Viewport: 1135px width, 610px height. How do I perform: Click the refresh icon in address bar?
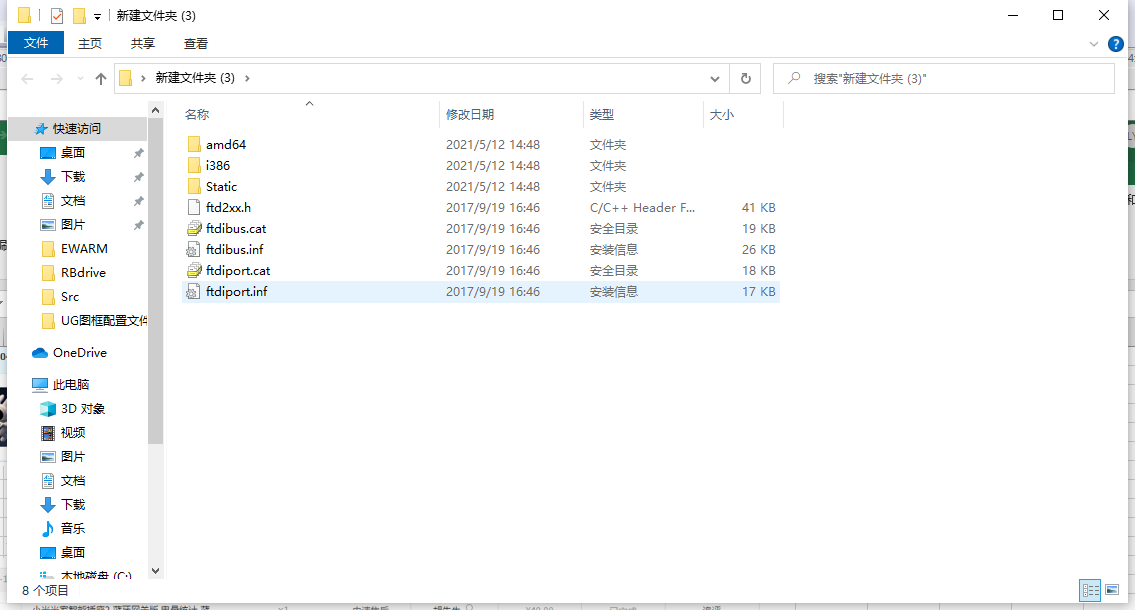(x=745, y=78)
